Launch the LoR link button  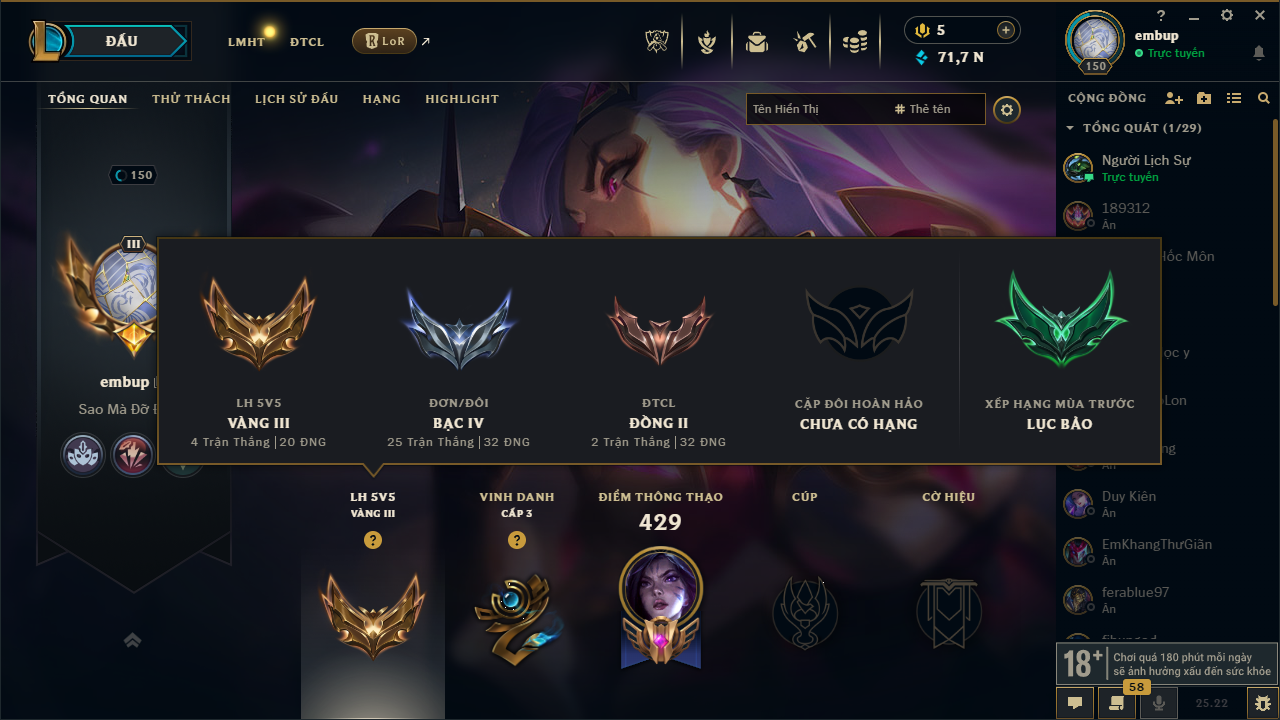[x=385, y=41]
